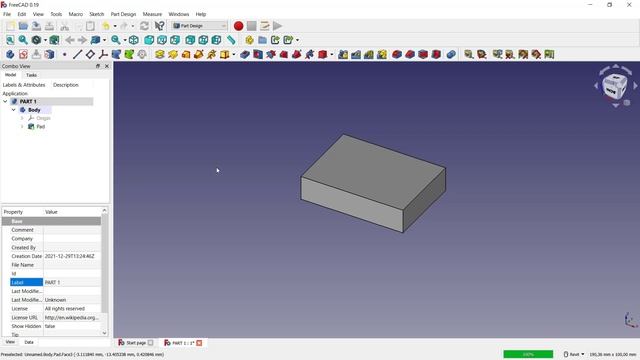Apply the Mirrored transformation

343,54
